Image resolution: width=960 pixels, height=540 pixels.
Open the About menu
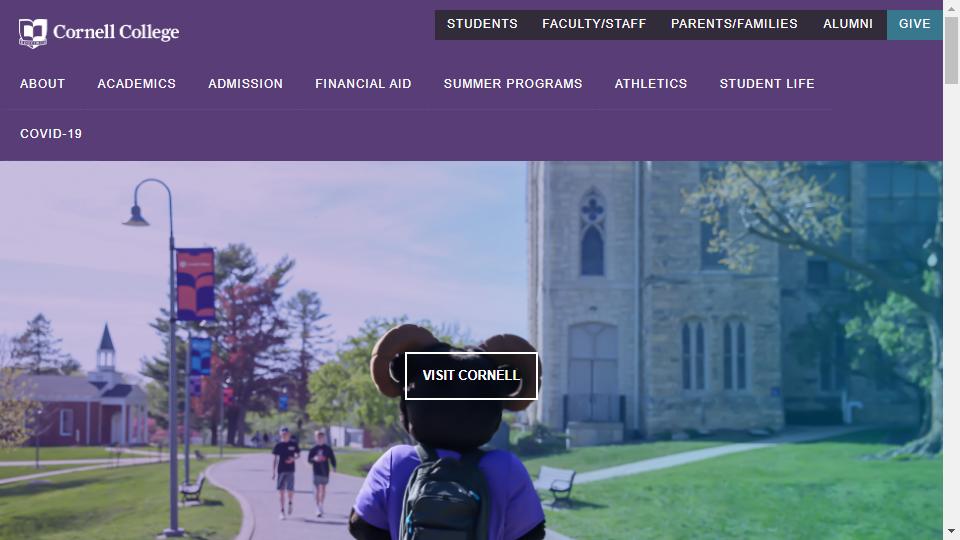coord(42,84)
